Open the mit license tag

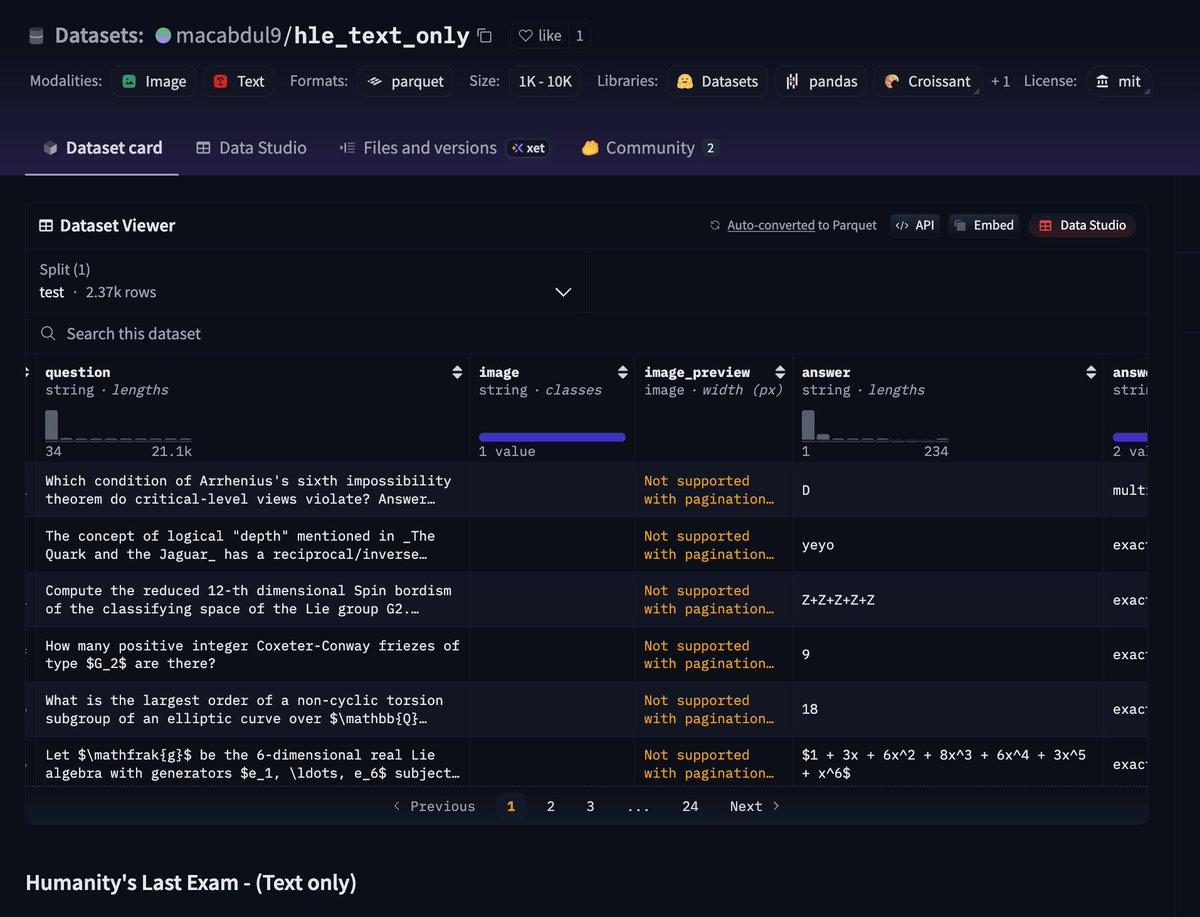[1118, 81]
